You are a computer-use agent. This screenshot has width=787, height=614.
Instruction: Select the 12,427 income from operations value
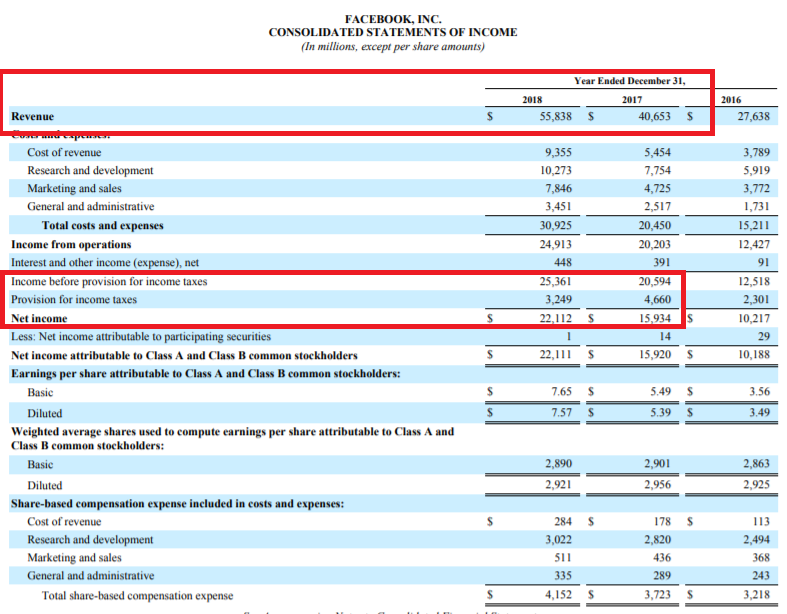pos(754,245)
